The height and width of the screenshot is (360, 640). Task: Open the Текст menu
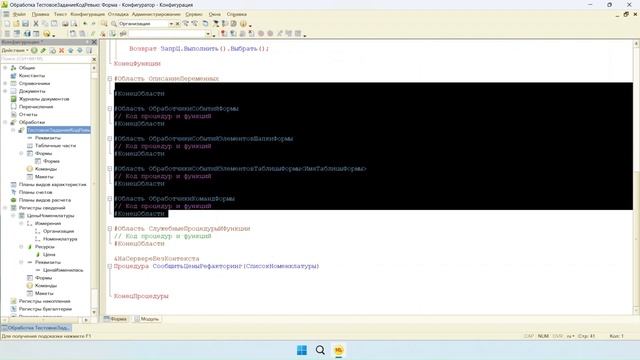(x=60, y=14)
